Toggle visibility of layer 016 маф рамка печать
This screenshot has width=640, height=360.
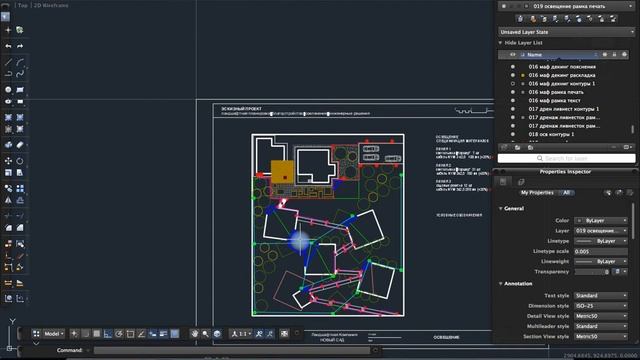click(513, 92)
